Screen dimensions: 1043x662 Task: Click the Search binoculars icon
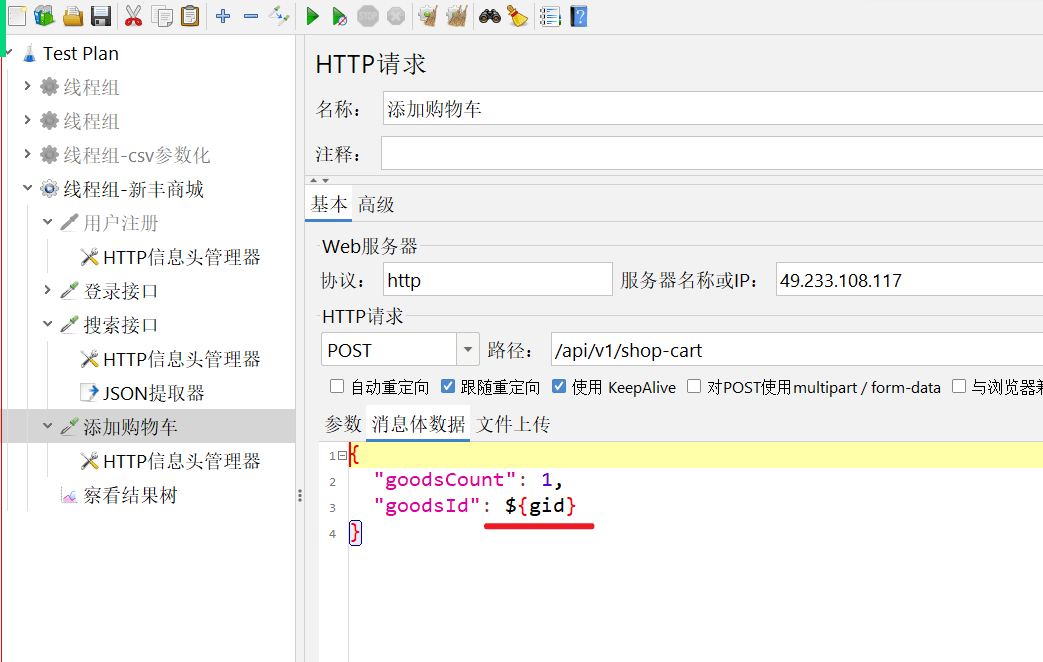[490, 16]
